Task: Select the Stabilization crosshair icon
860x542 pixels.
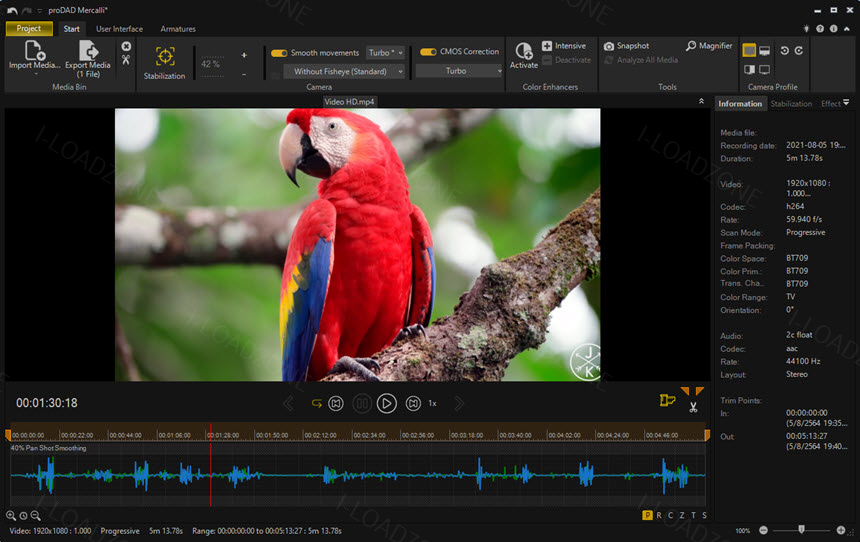Action: 165,56
